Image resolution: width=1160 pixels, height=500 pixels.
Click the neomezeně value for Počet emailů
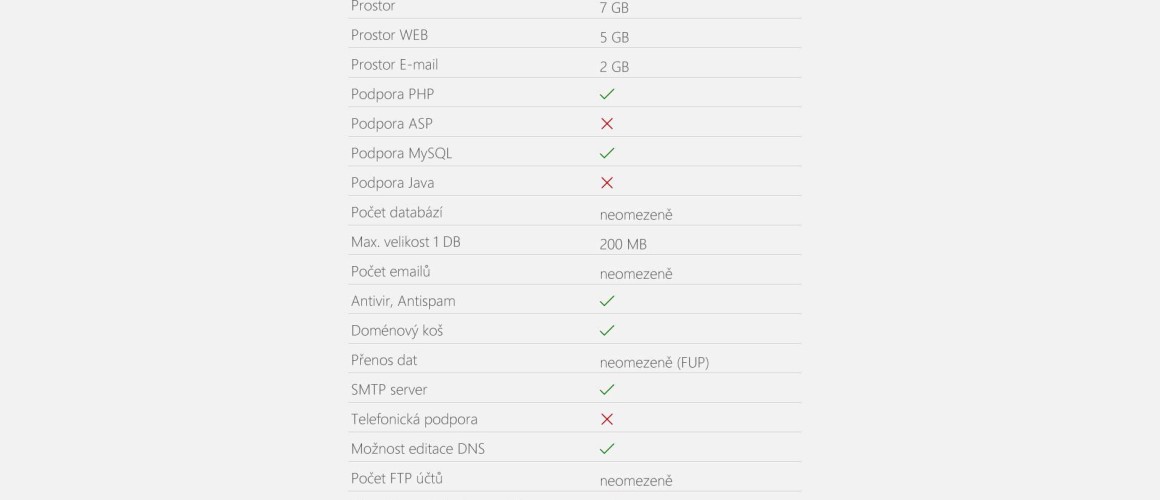pyautogui.click(x=635, y=274)
